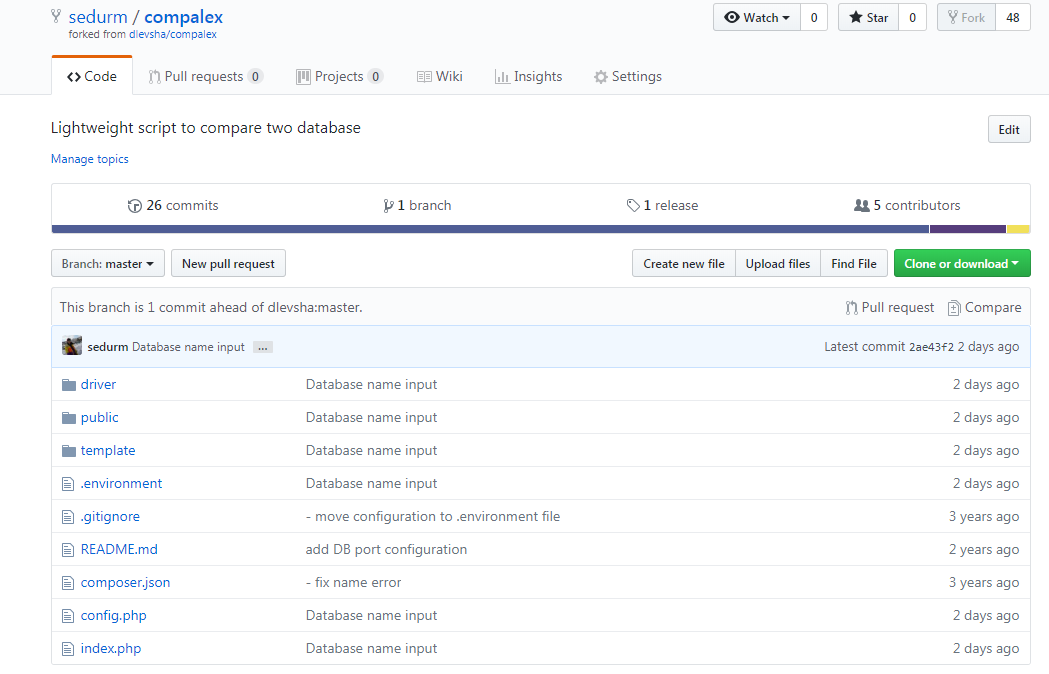Switch to the Code tab
This screenshot has height=674, width=1049.
click(92, 76)
